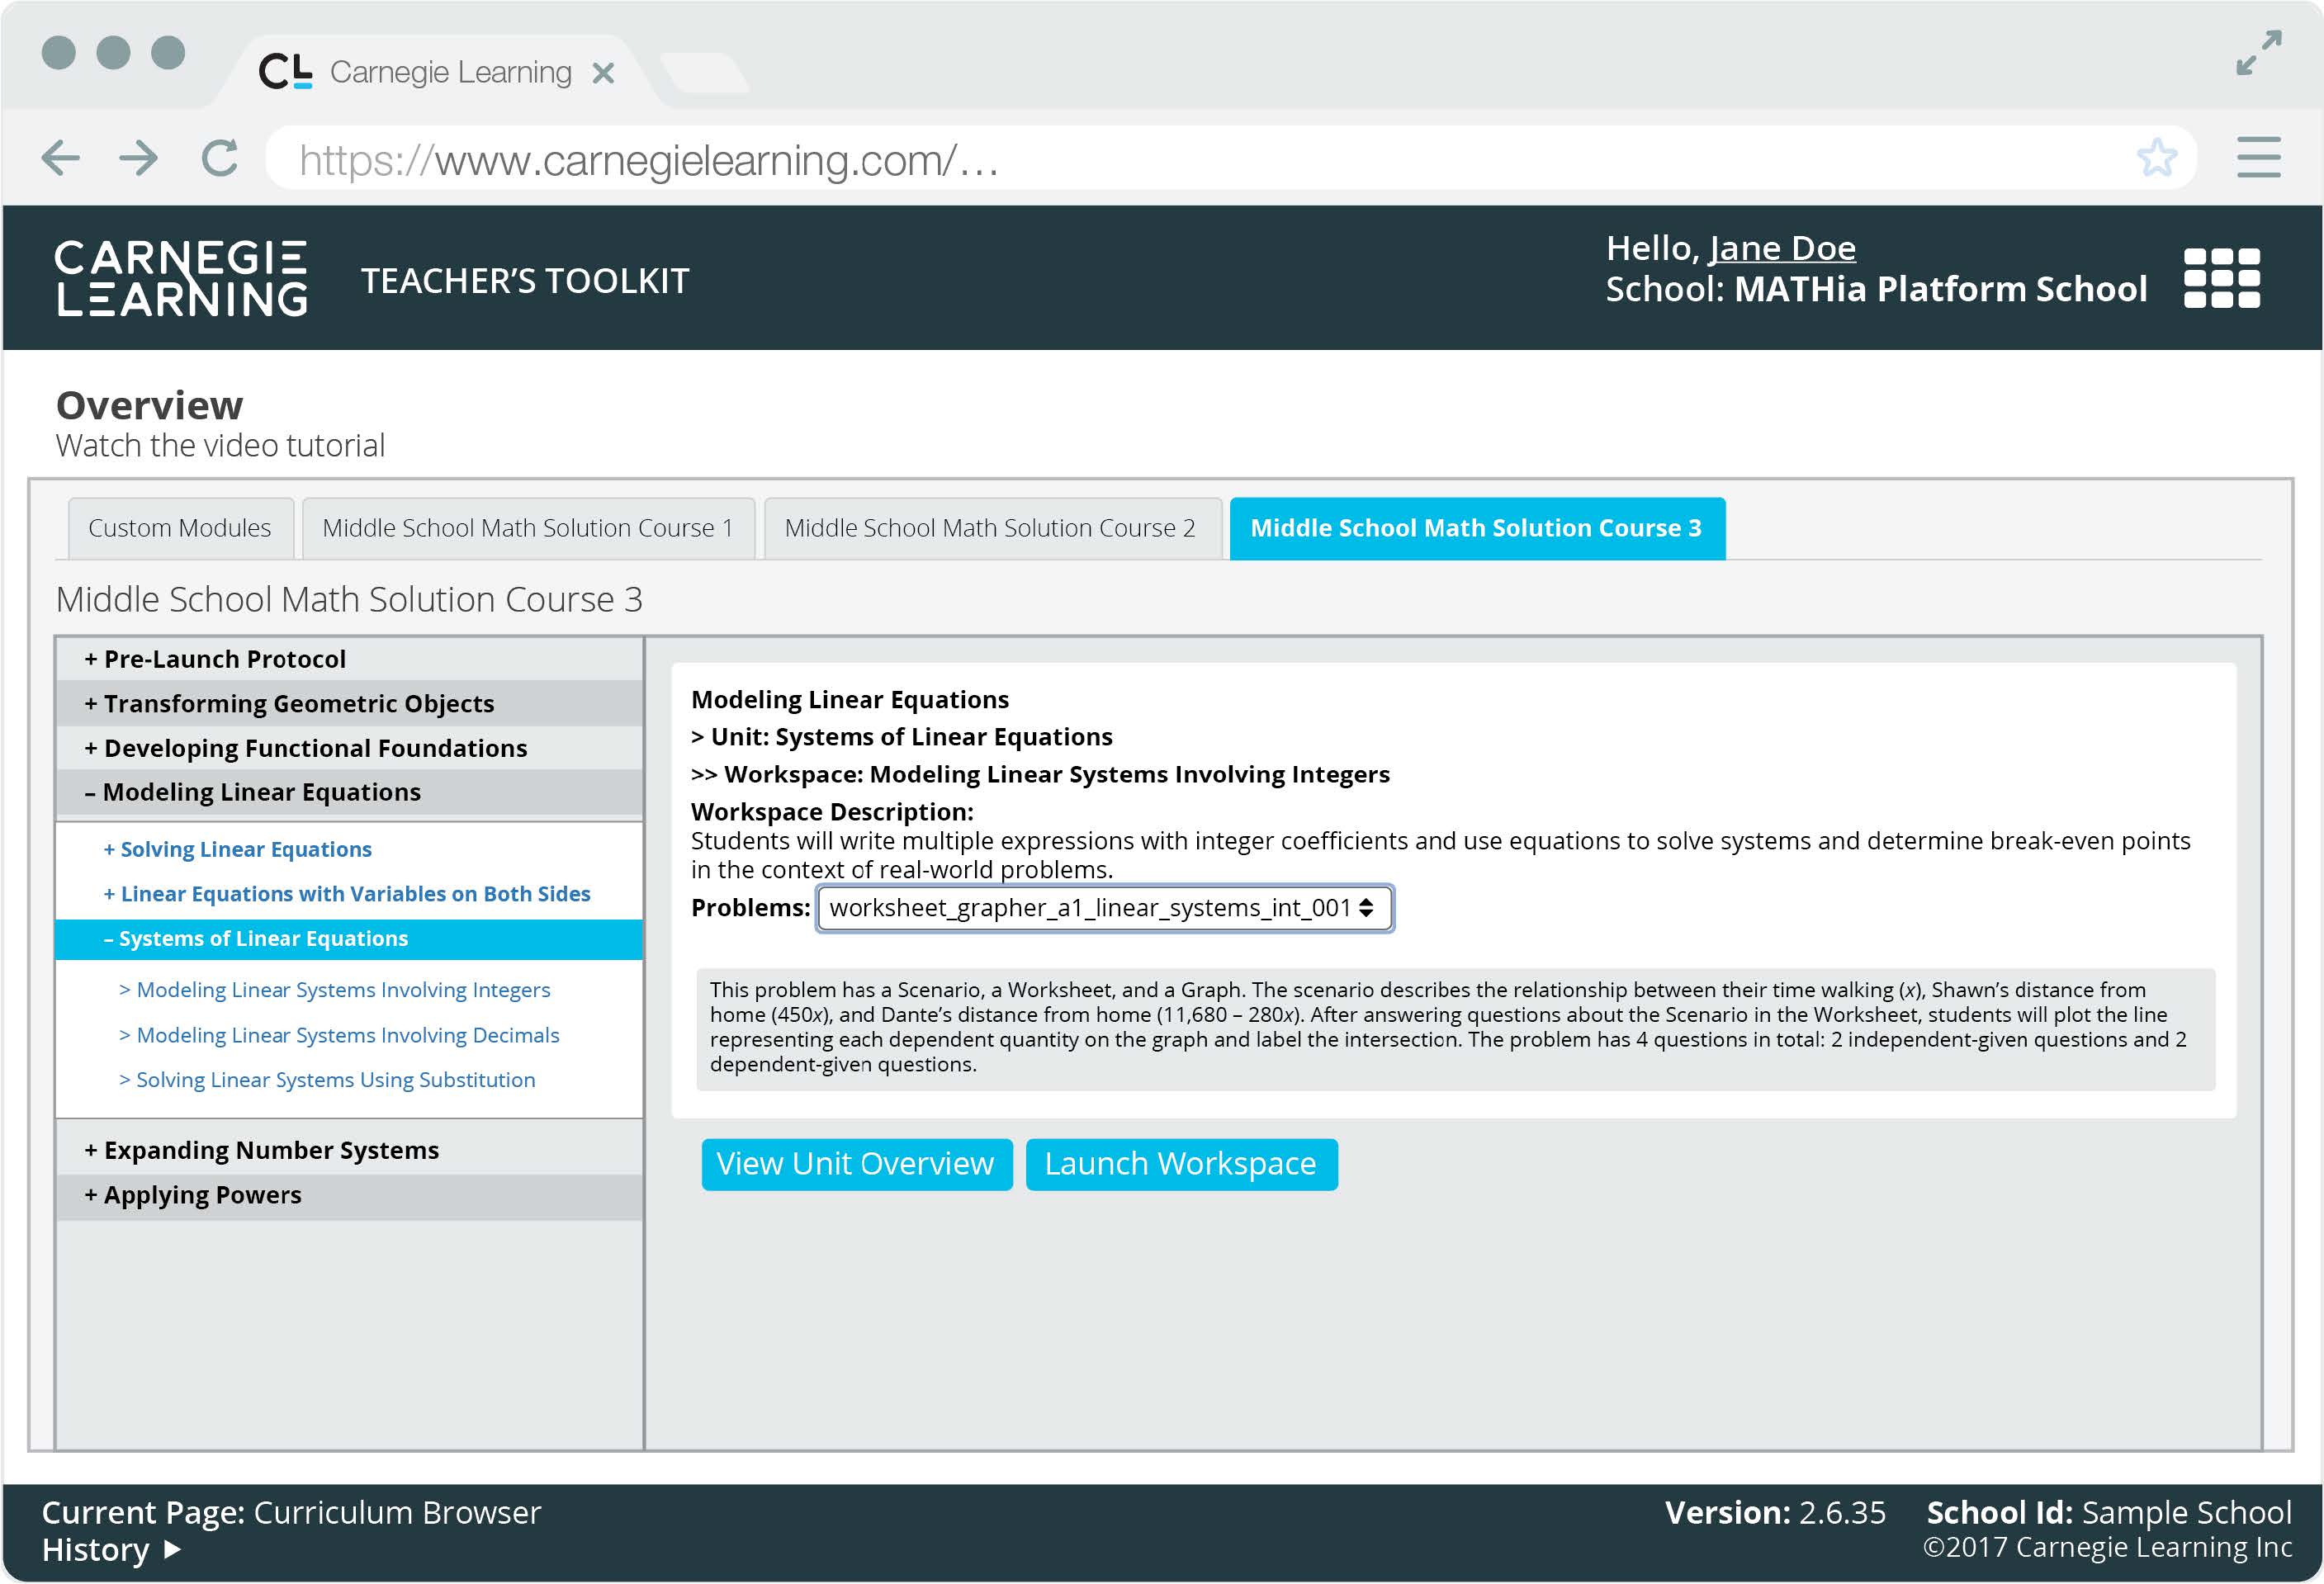The image size is (2324, 1584).
Task: Click the address bar URL field
Action: pos(1230,158)
